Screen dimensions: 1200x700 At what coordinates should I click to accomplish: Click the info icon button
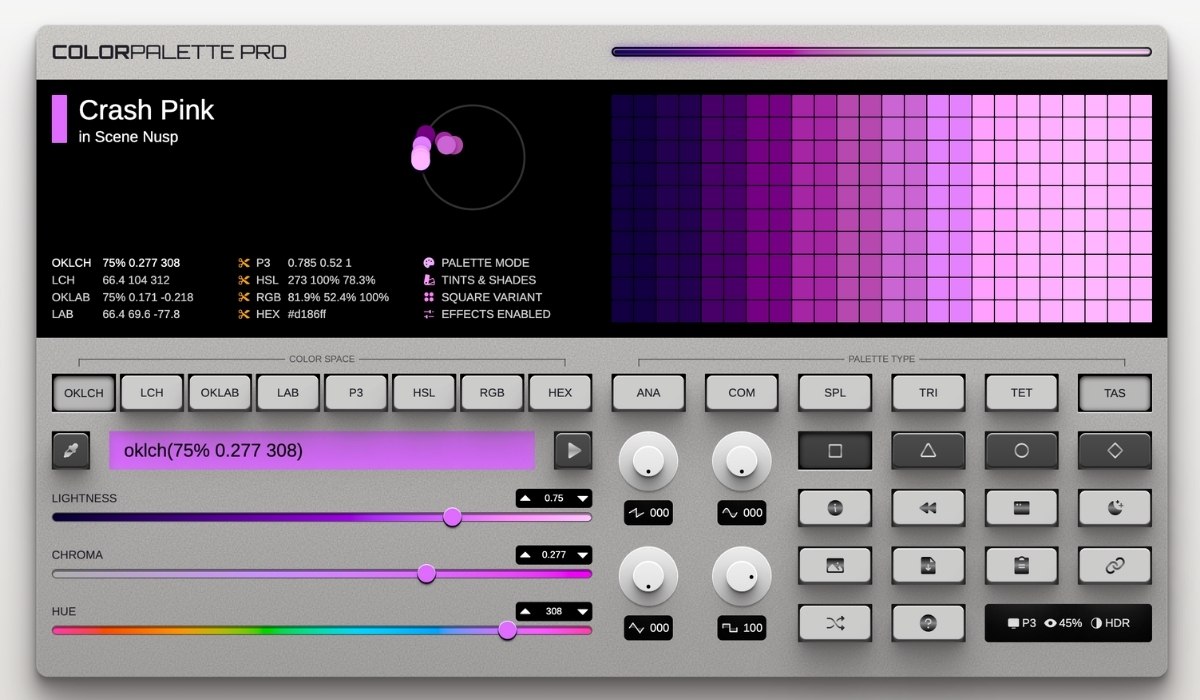pyautogui.click(x=835, y=508)
